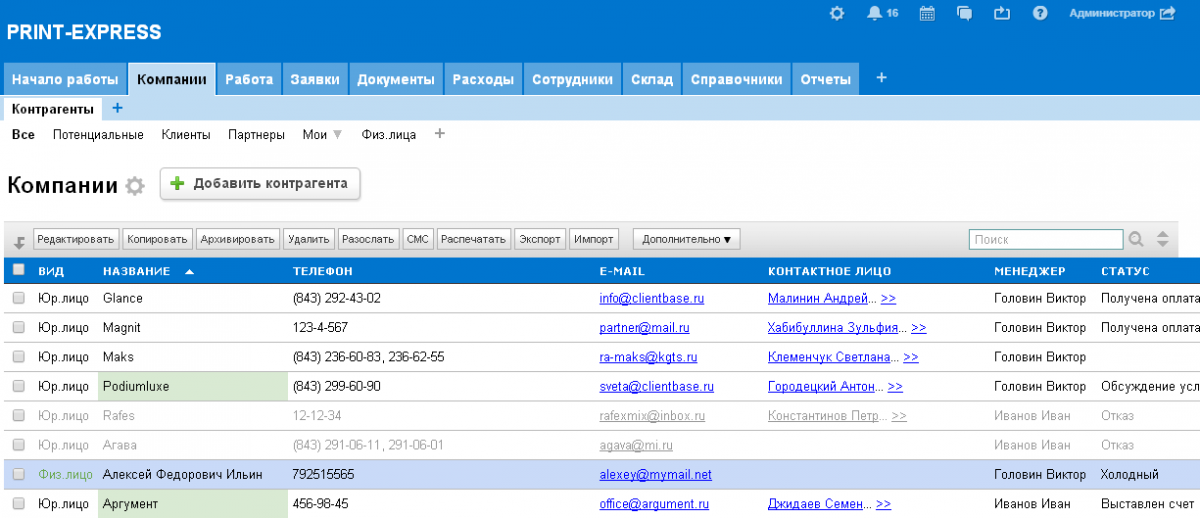The image size is (1200, 518).
Task: Click the gear icon beside Компании heading
Action: [x=135, y=186]
